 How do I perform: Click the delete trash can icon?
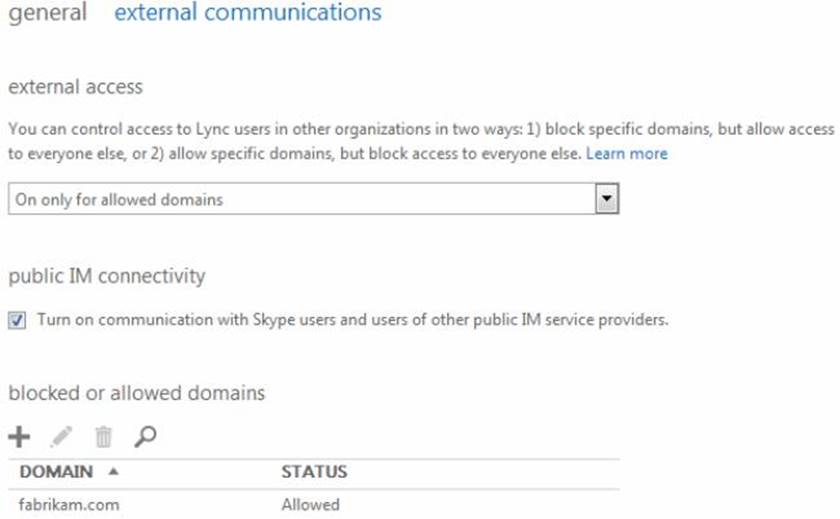[x=104, y=436]
